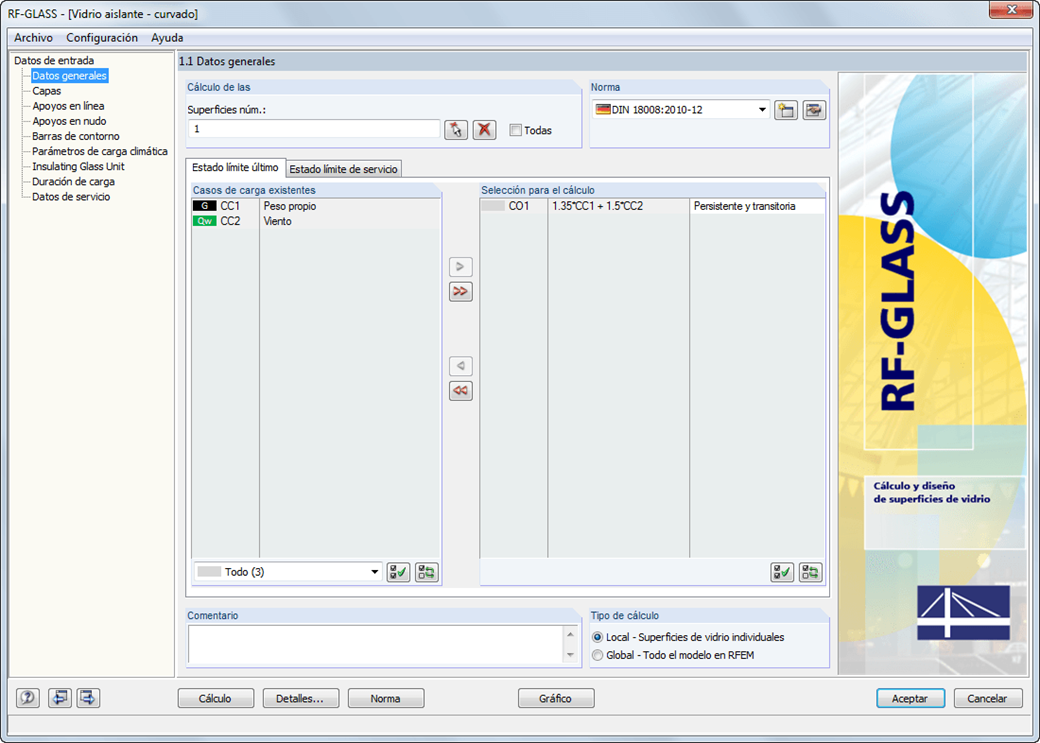Enable the Todas checkbox

[x=515, y=130]
